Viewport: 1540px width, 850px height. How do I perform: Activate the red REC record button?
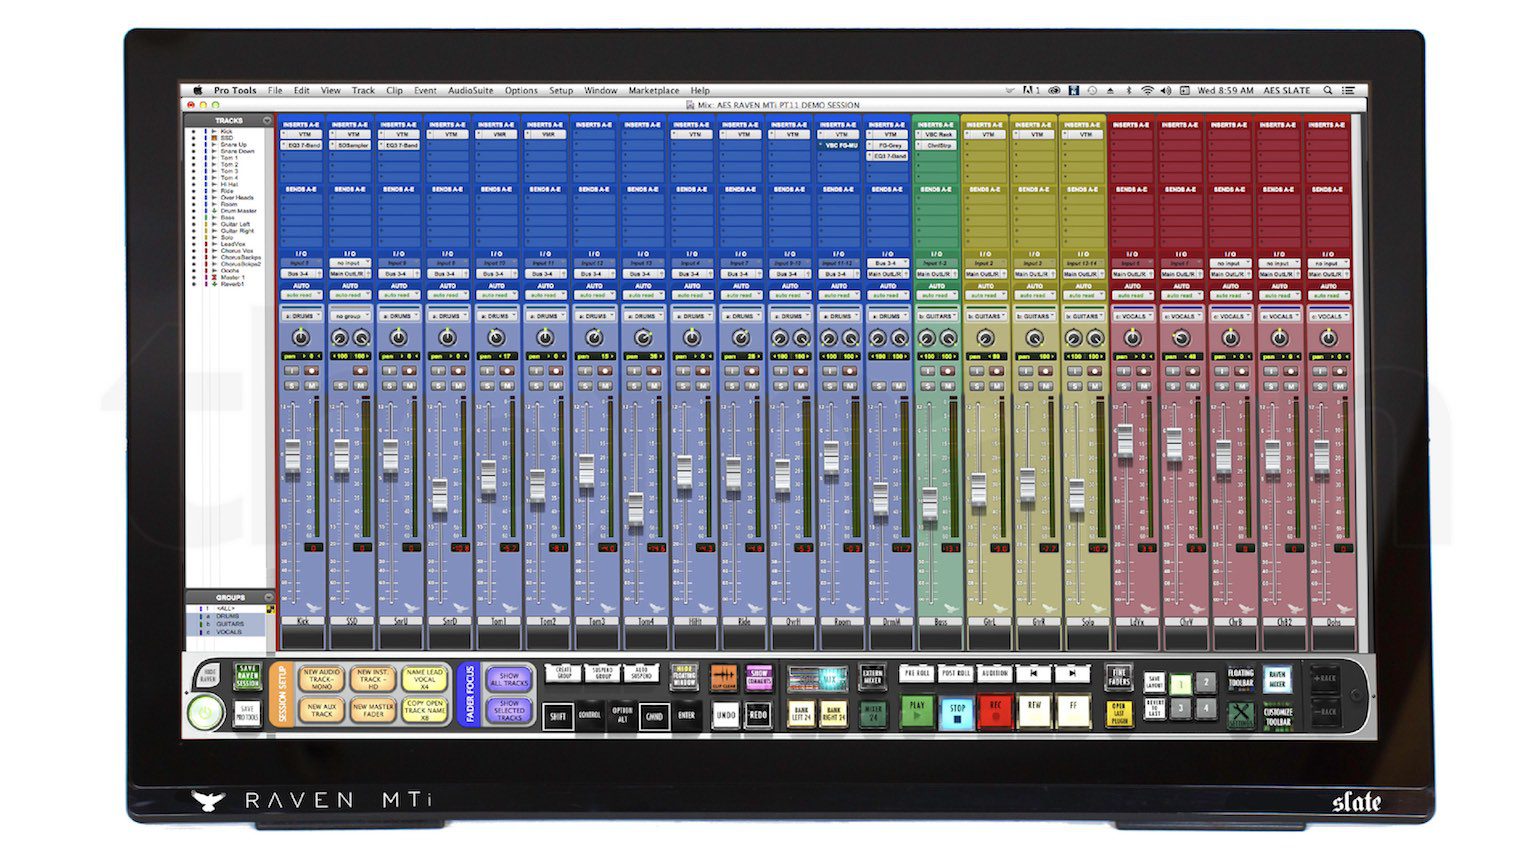[996, 709]
